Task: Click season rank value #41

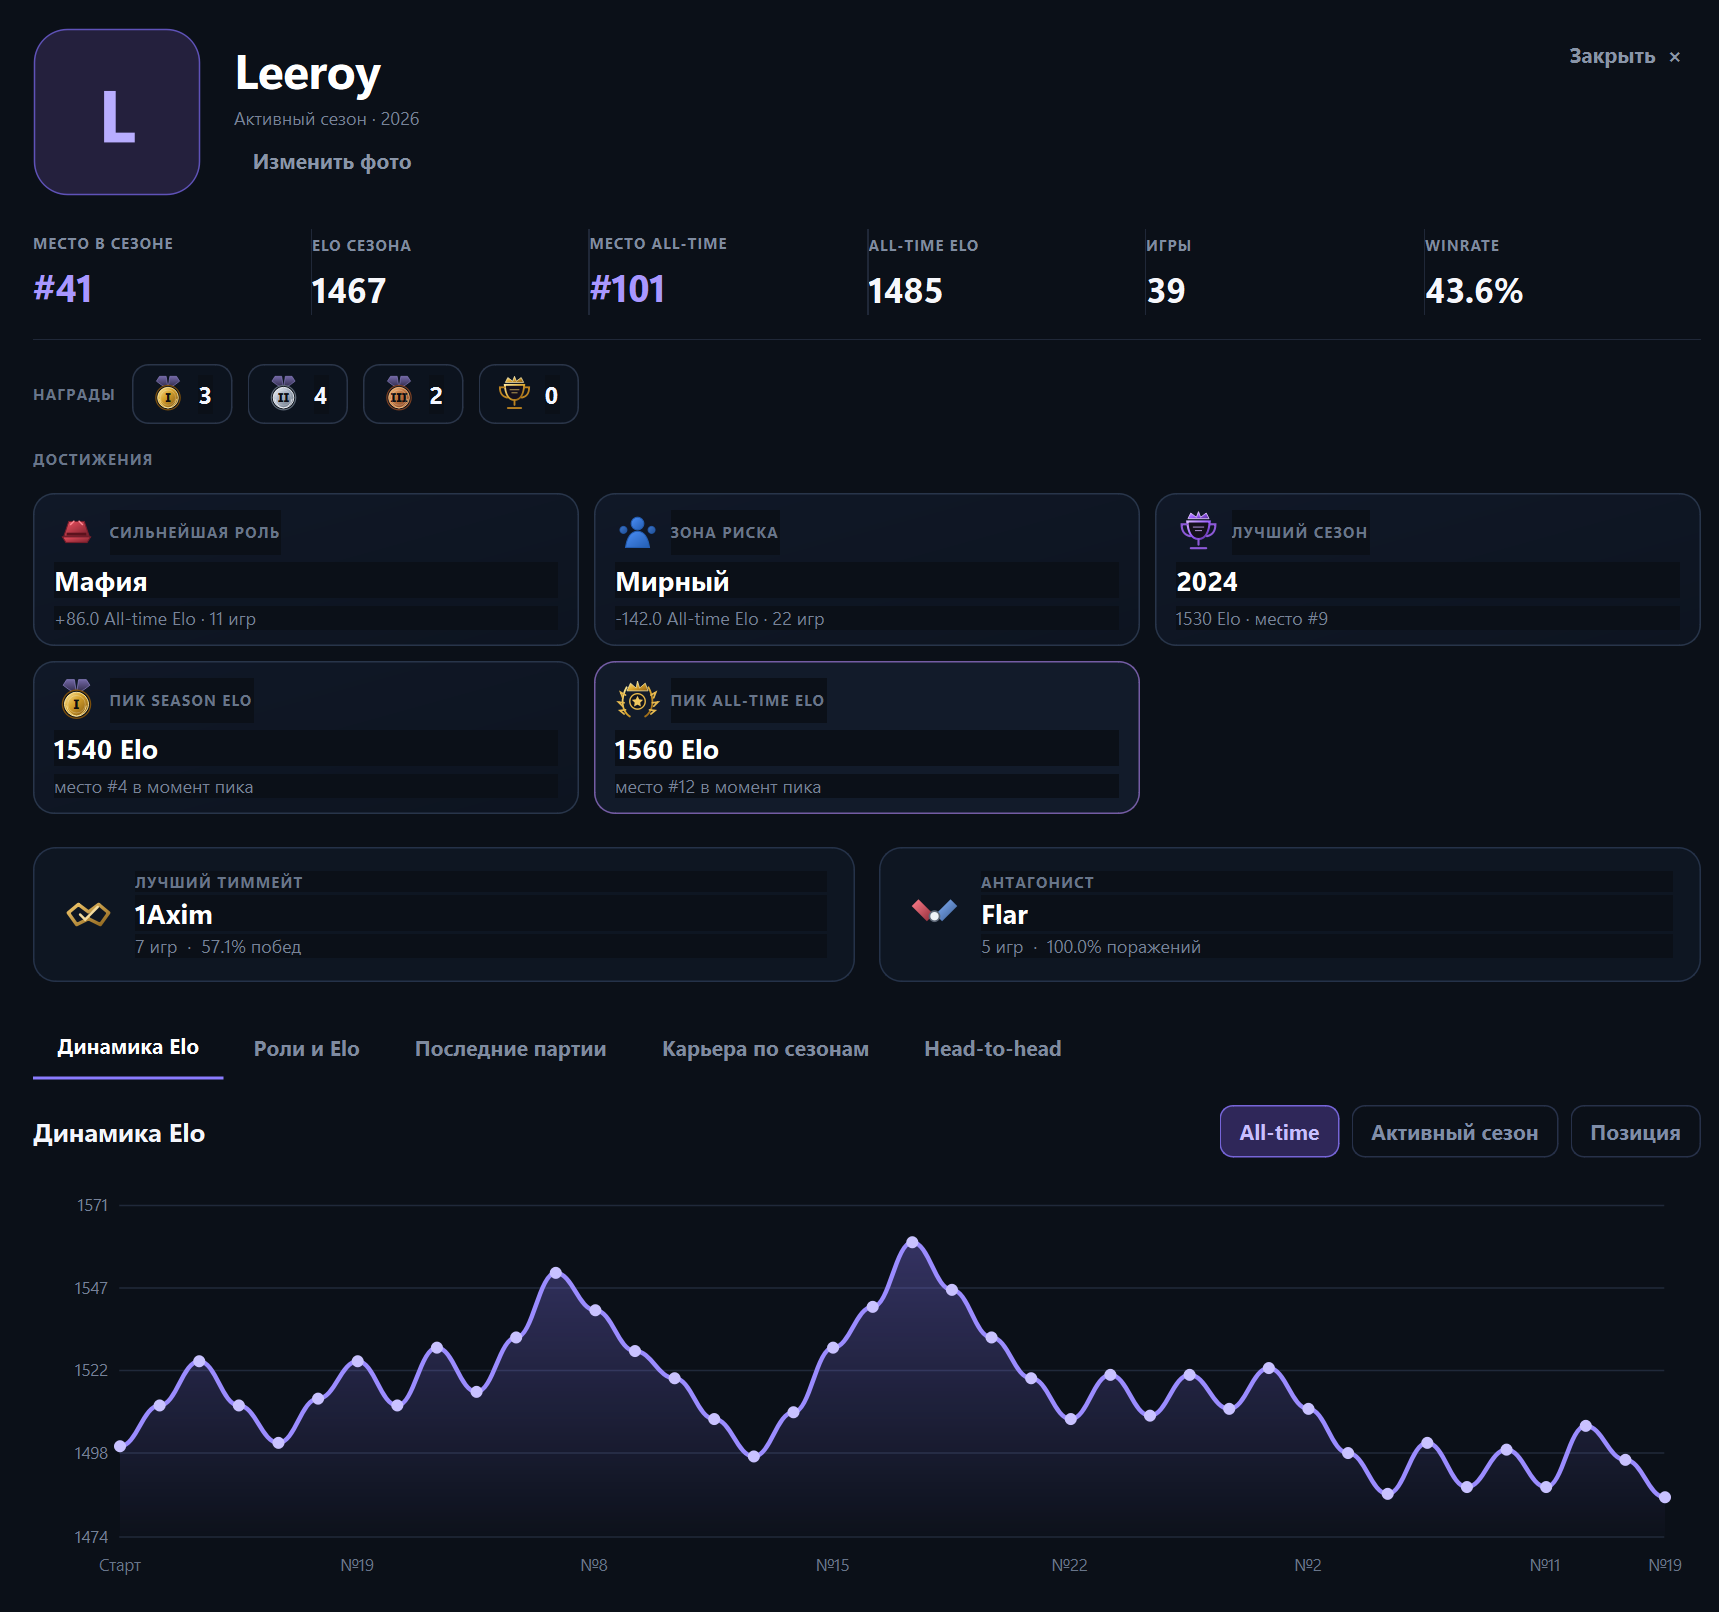Action: point(63,289)
